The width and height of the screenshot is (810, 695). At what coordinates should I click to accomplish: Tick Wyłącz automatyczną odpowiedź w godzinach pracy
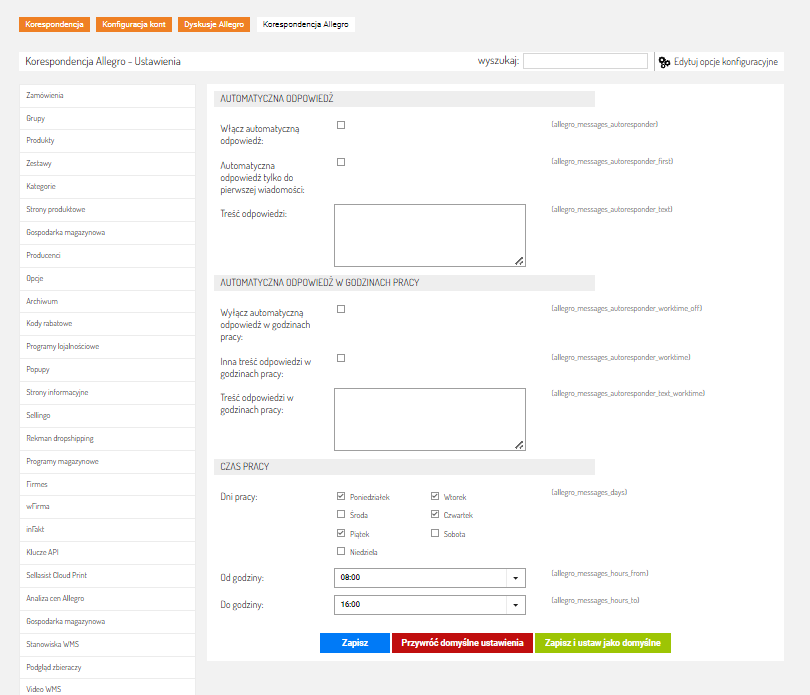341,309
